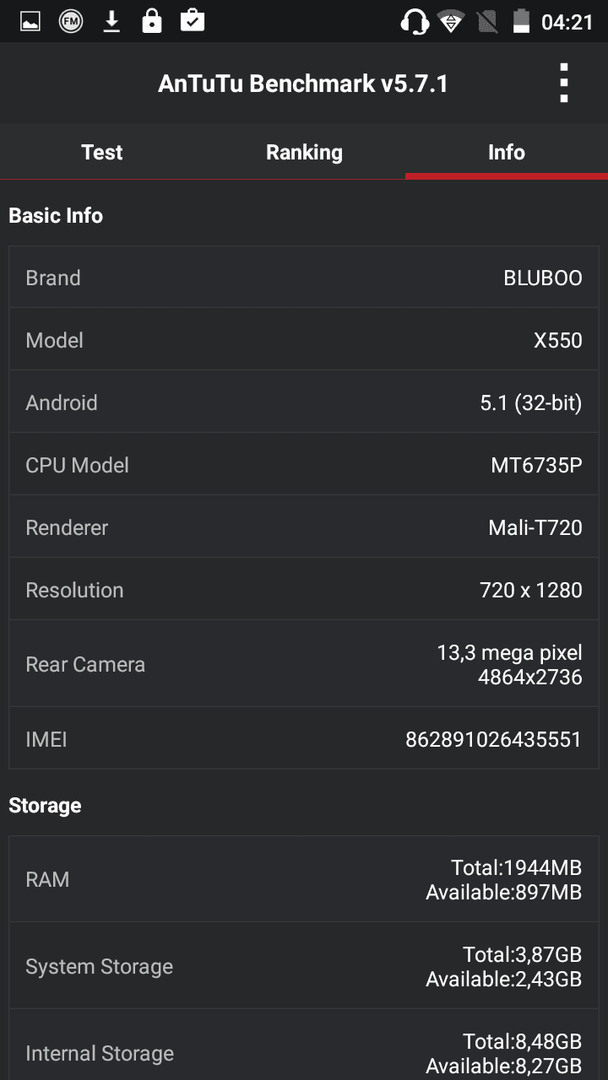Tap the Brand BLUBOO row
The height and width of the screenshot is (1080, 608).
[x=304, y=278]
